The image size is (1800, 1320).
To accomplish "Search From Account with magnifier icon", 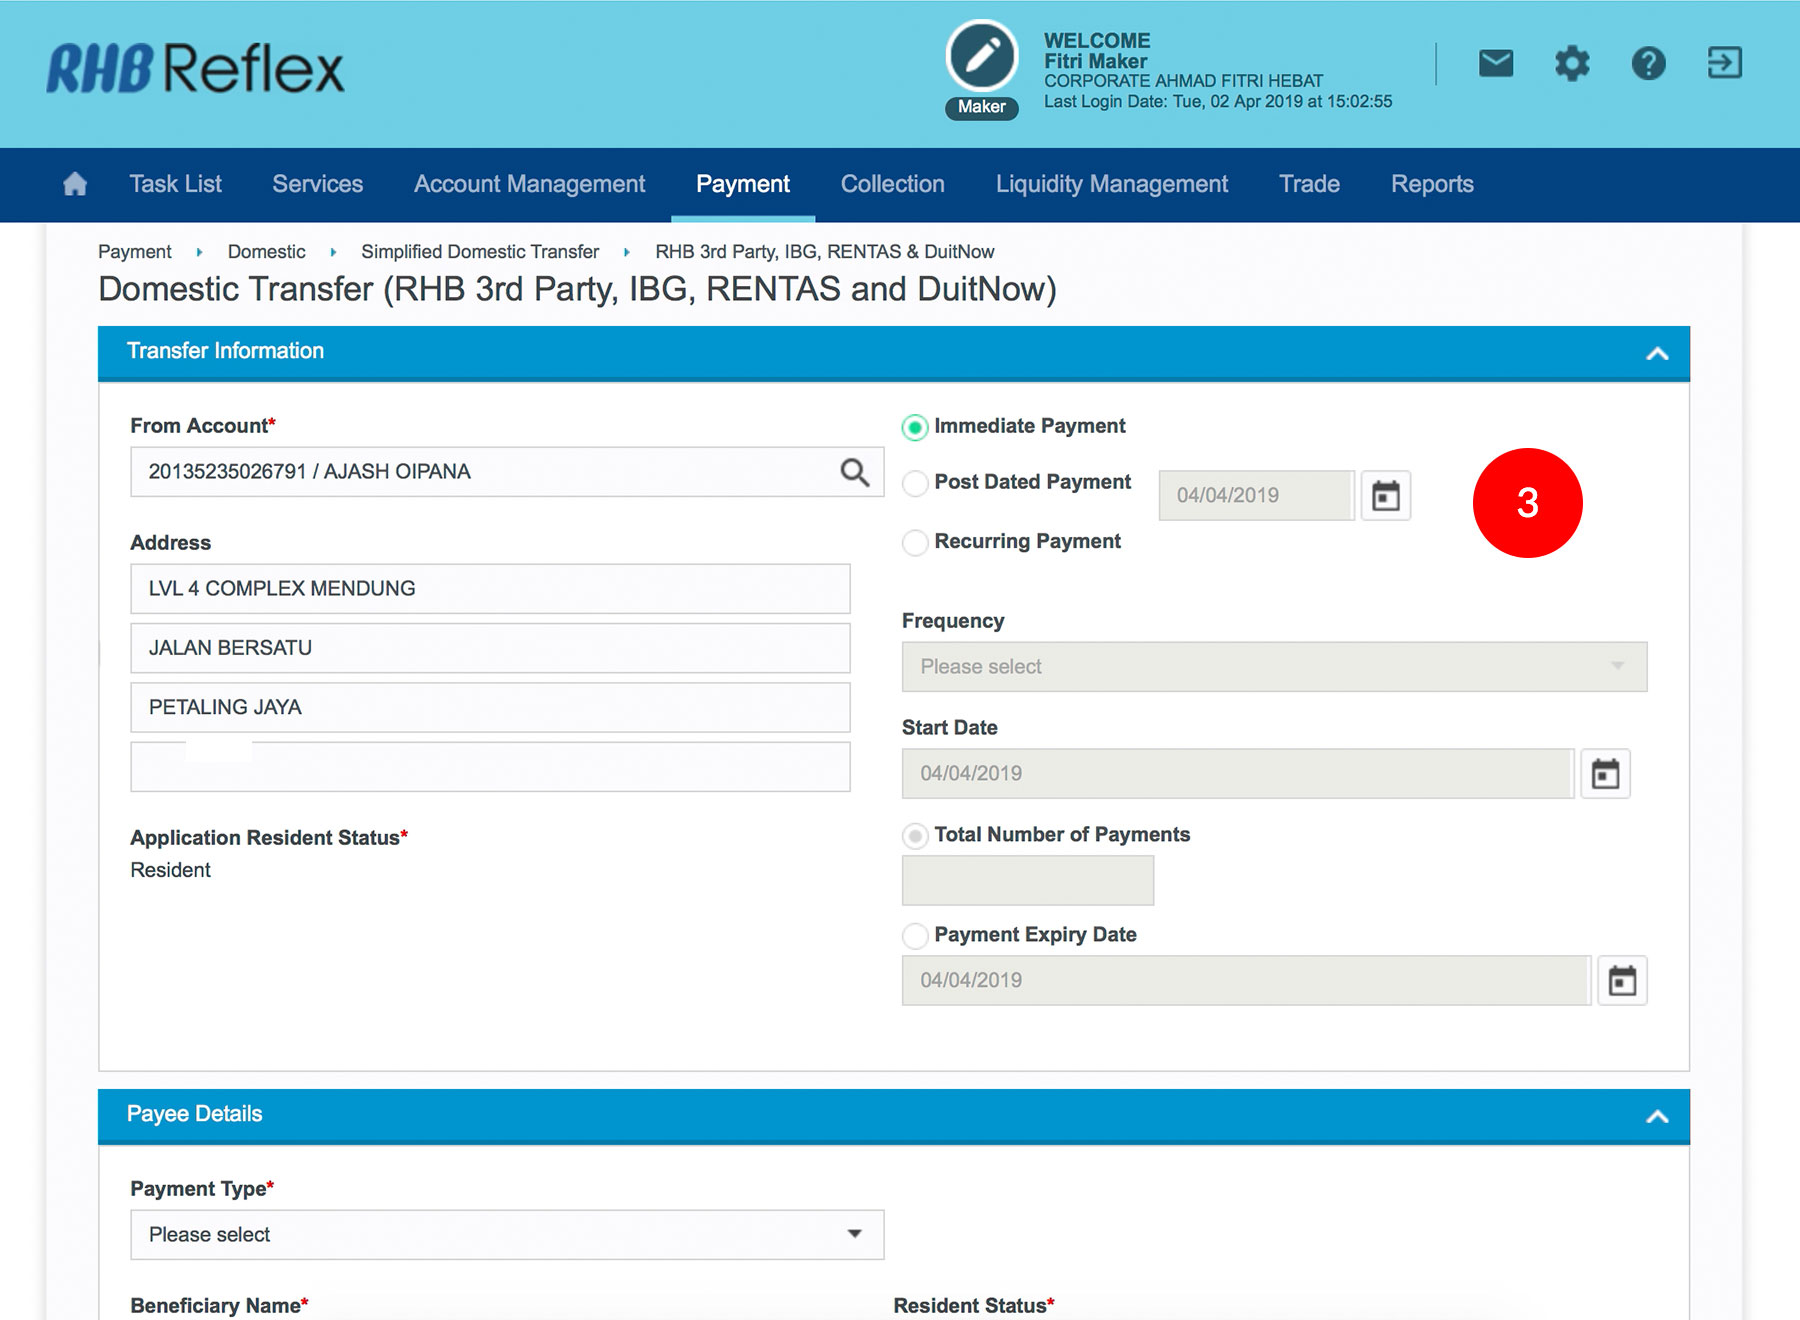I will tap(854, 472).
